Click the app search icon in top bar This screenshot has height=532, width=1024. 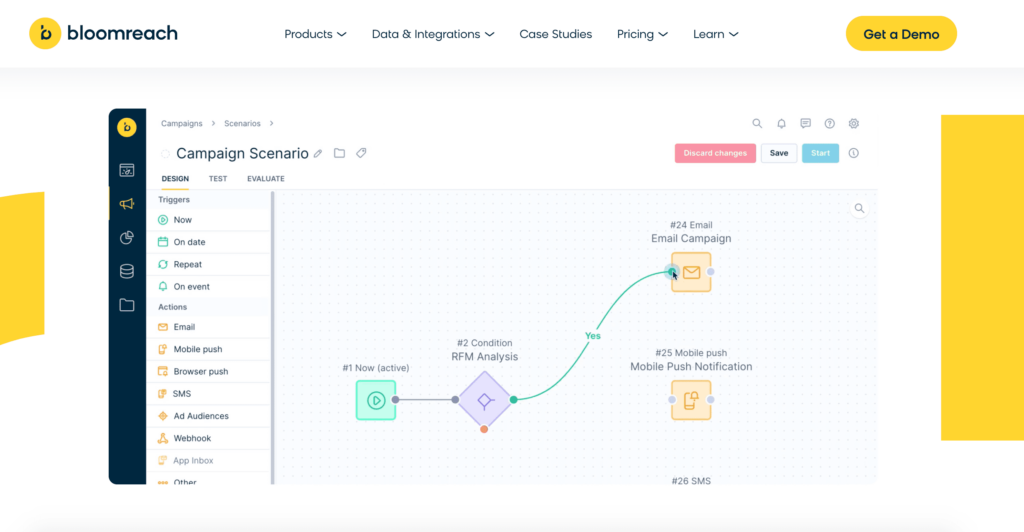[x=757, y=123]
